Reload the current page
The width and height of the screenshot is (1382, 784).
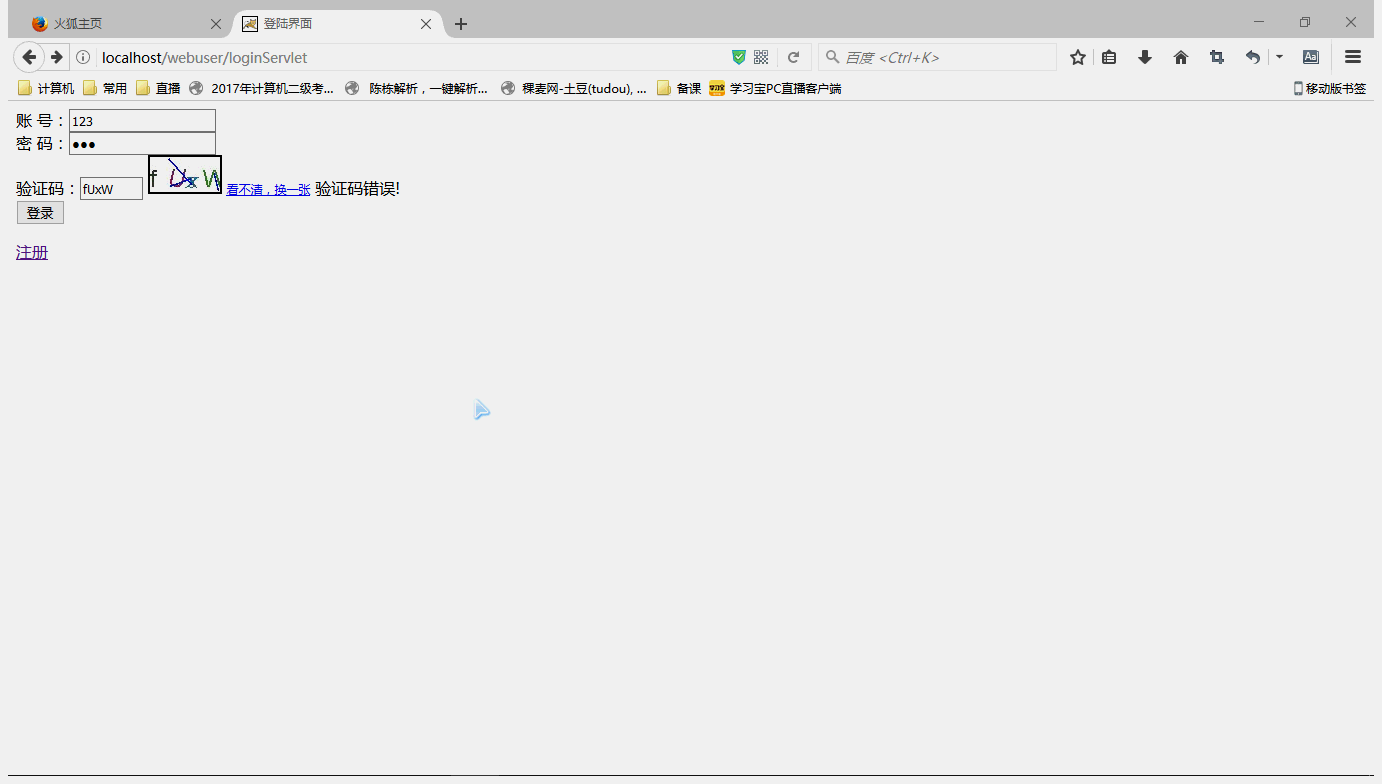click(793, 57)
